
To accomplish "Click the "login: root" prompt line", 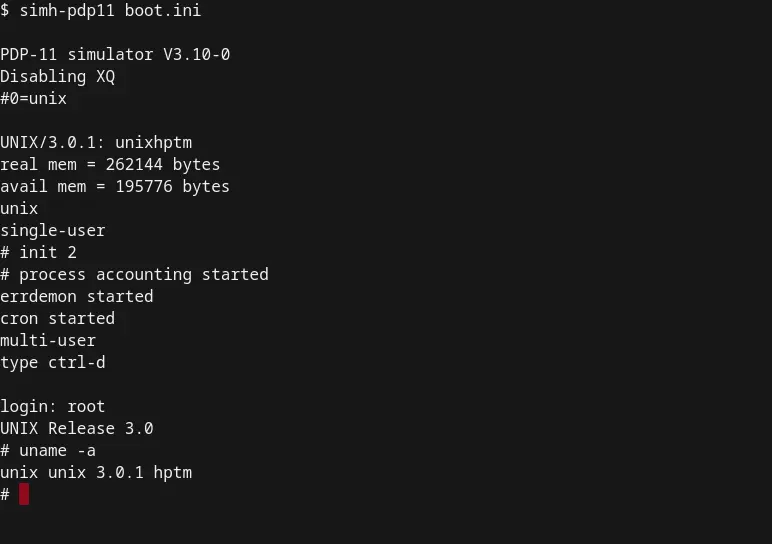I will point(52,406).
